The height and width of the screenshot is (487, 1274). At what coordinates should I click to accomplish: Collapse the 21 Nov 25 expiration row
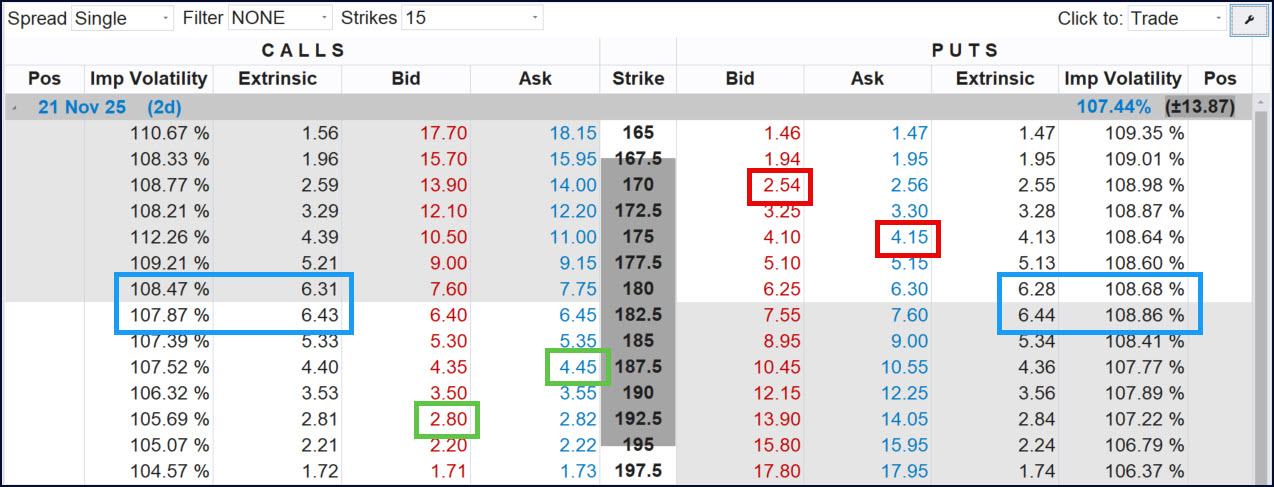tap(14, 107)
